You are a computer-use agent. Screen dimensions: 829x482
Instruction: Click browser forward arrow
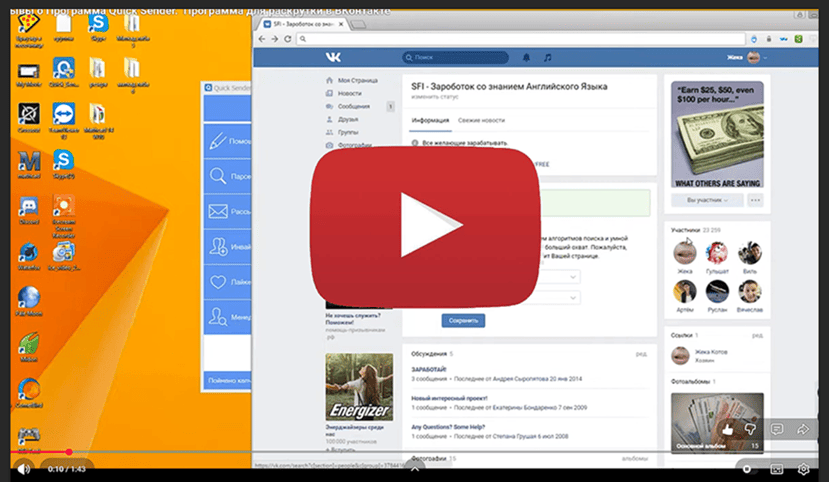click(274, 39)
